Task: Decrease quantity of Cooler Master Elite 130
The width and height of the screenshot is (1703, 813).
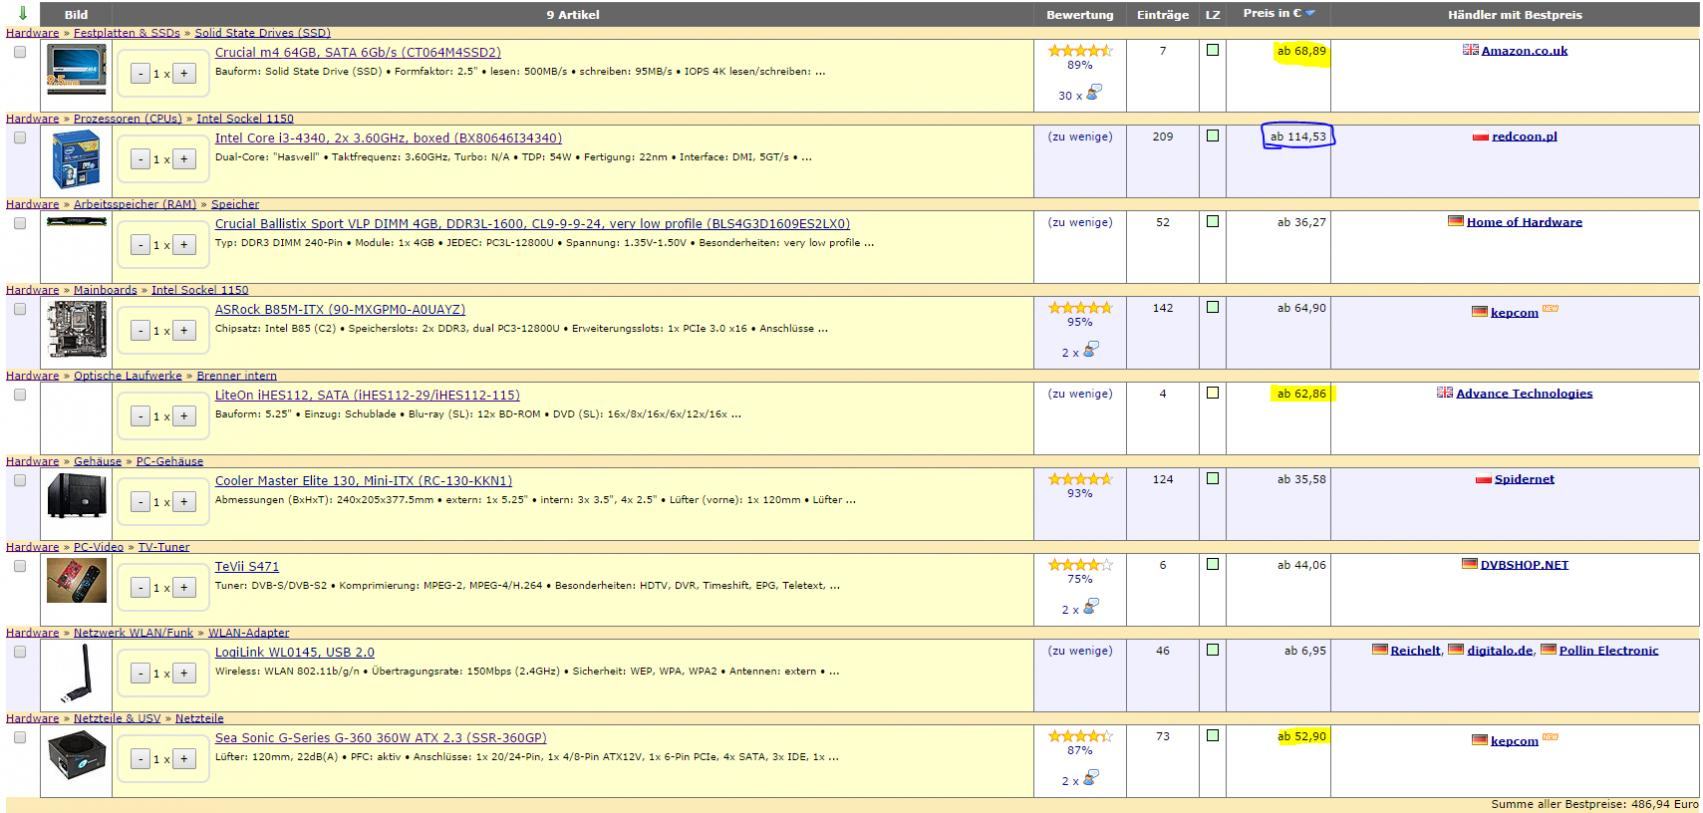Action: click(141, 502)
